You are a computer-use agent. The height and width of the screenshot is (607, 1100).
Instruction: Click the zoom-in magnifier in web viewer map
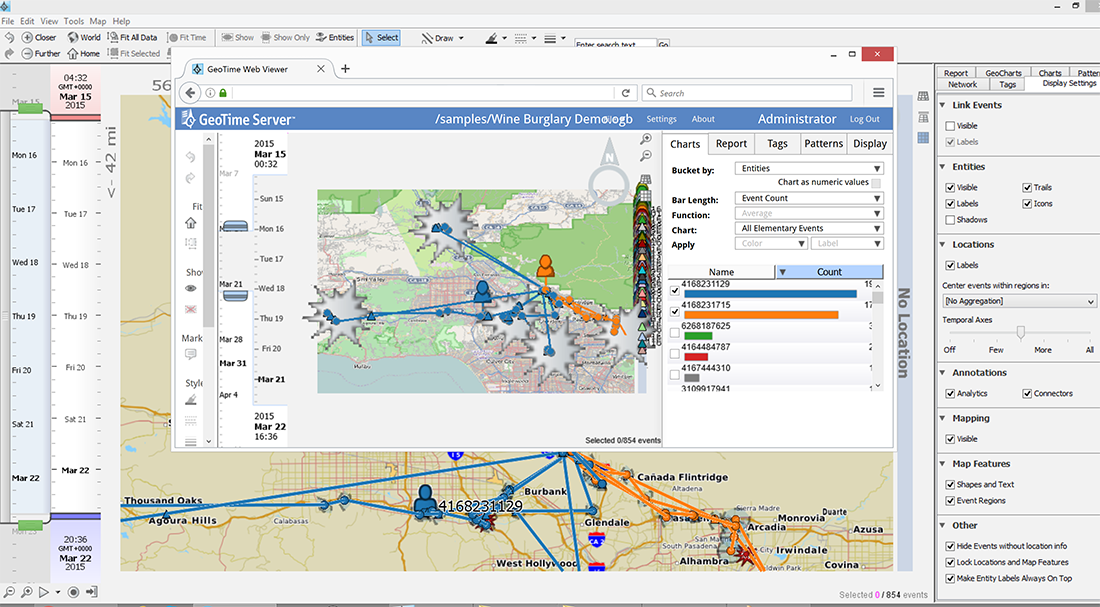pyautogui.click(x=645, y=140)
